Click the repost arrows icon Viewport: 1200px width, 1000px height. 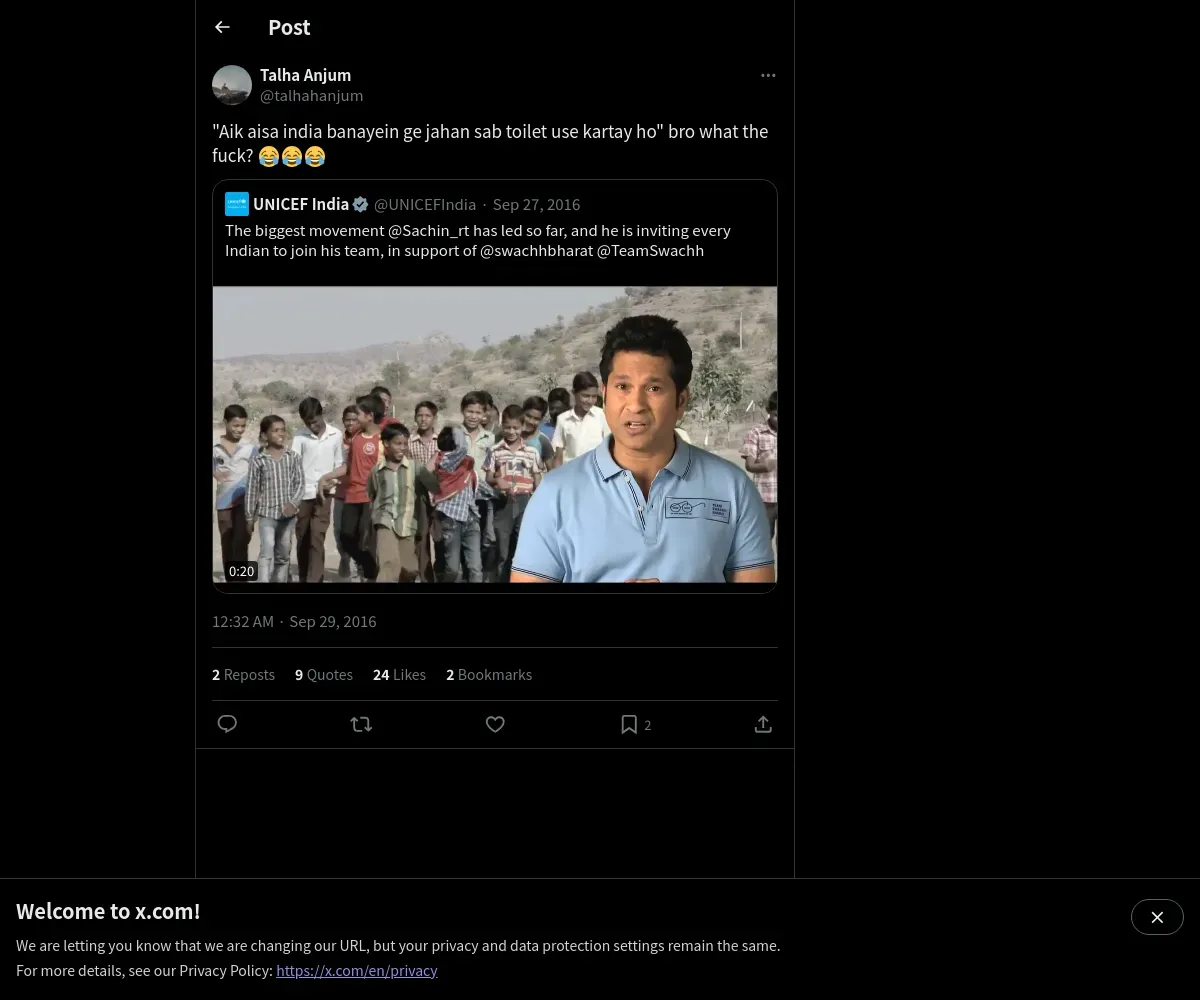coord(361,724)
